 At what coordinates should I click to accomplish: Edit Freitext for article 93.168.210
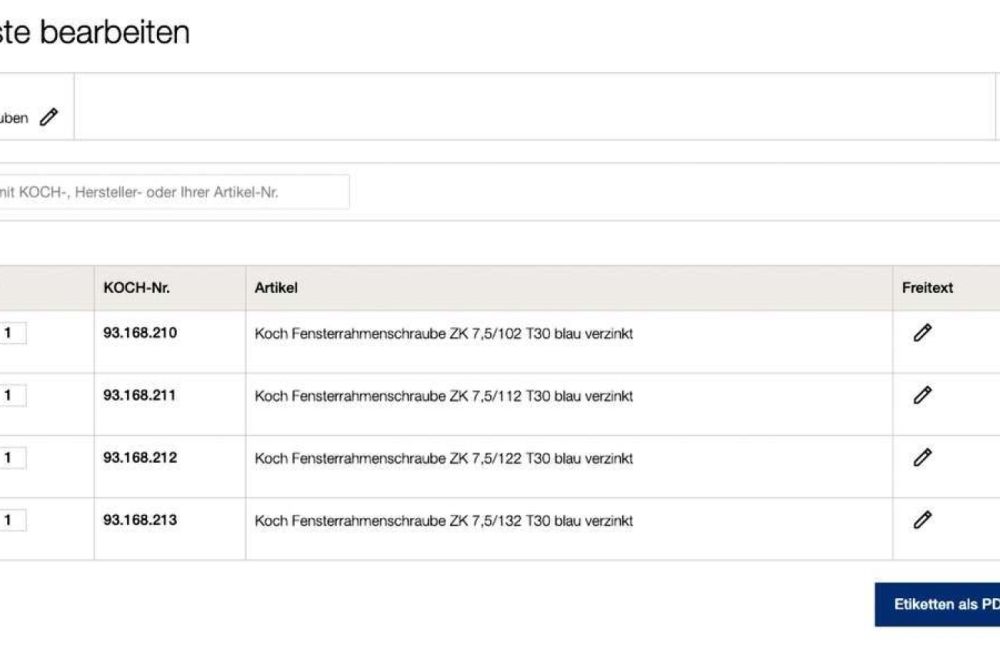[x=922, y=332]
